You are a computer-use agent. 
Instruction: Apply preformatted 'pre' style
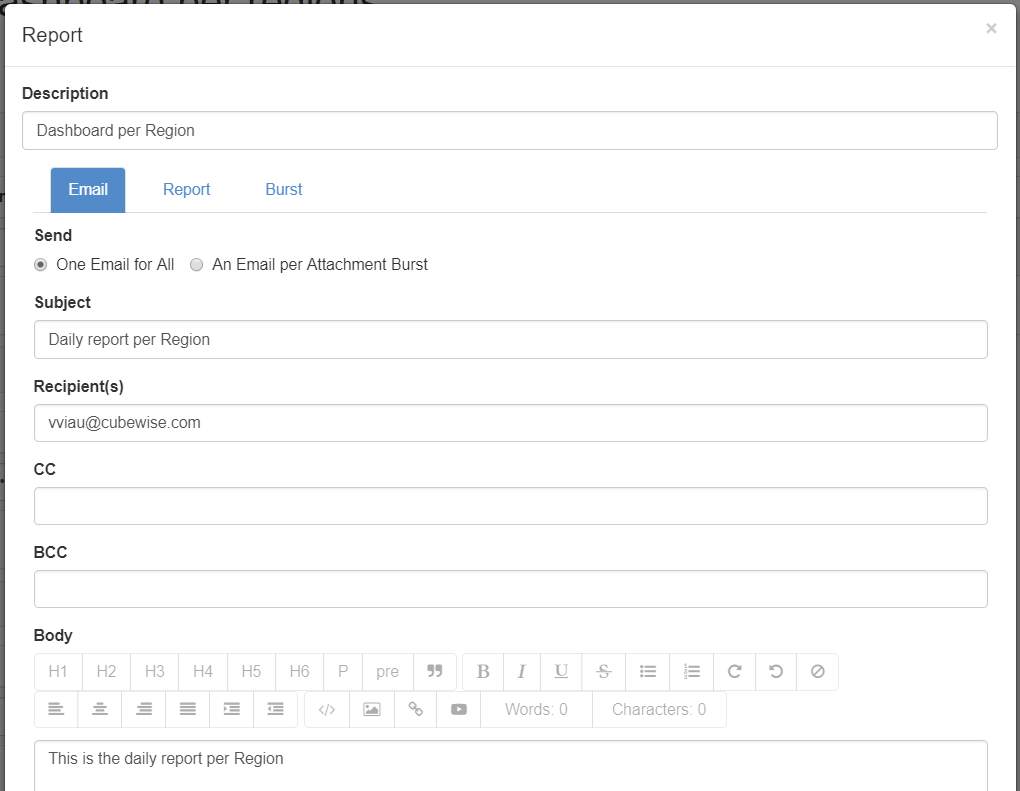pos(388,671)
